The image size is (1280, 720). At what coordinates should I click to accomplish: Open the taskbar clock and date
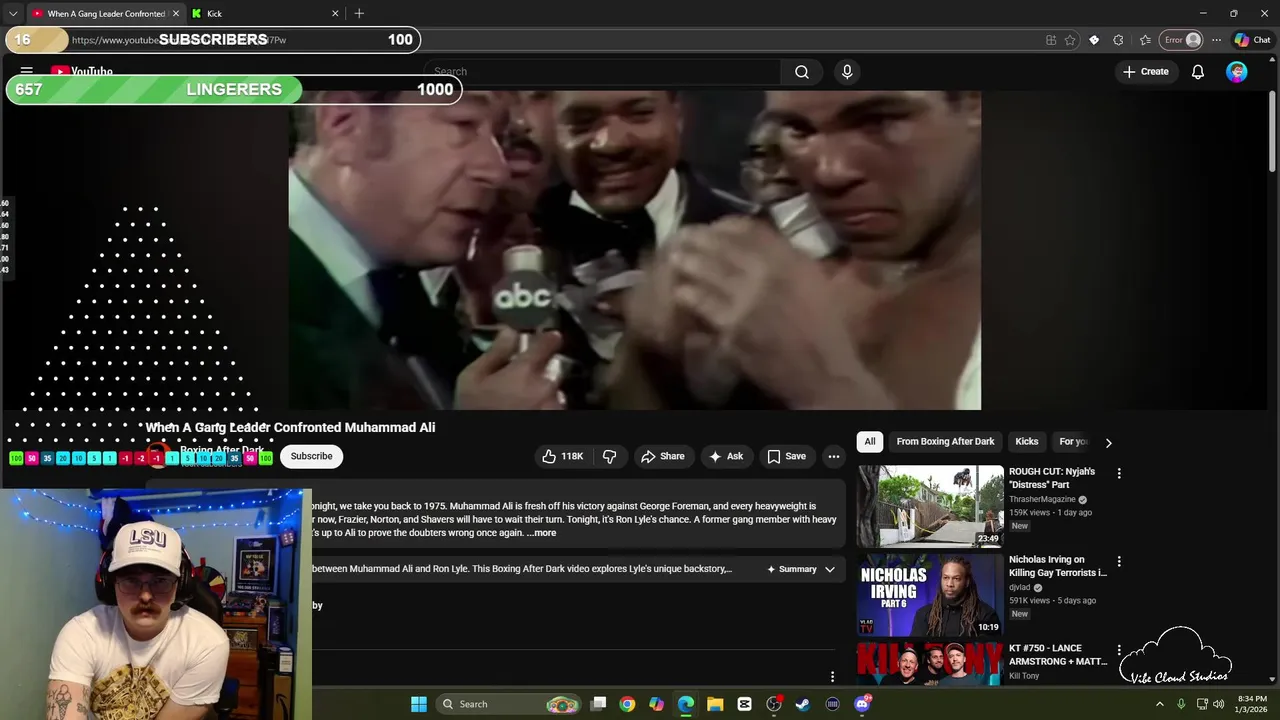click(1252, 704)
